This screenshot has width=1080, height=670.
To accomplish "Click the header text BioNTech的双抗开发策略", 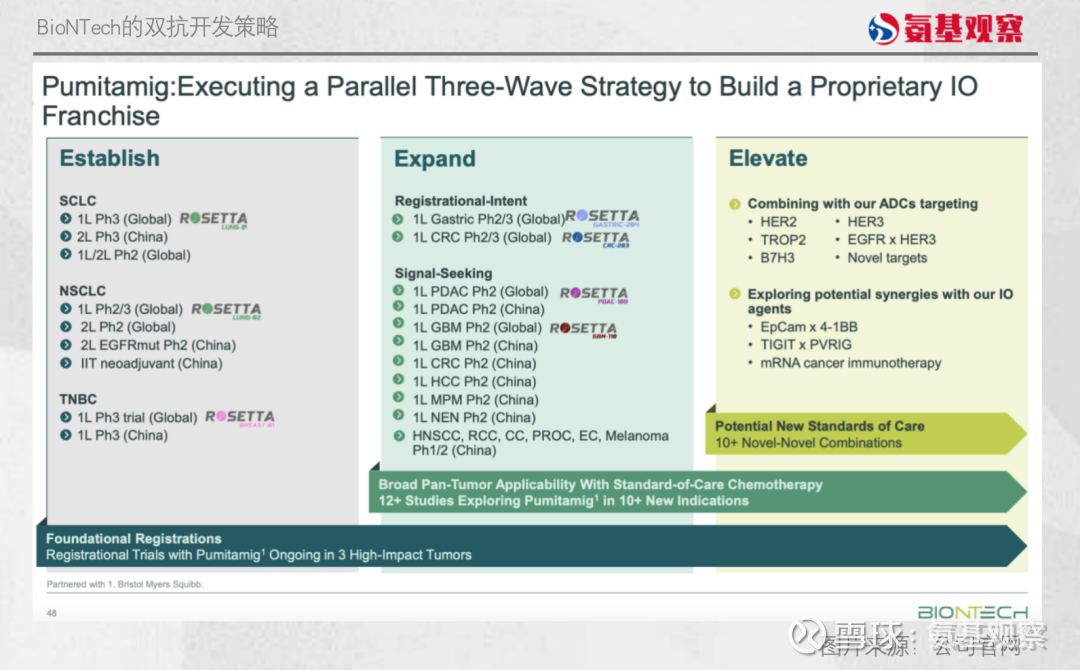I will click(158, 28).
